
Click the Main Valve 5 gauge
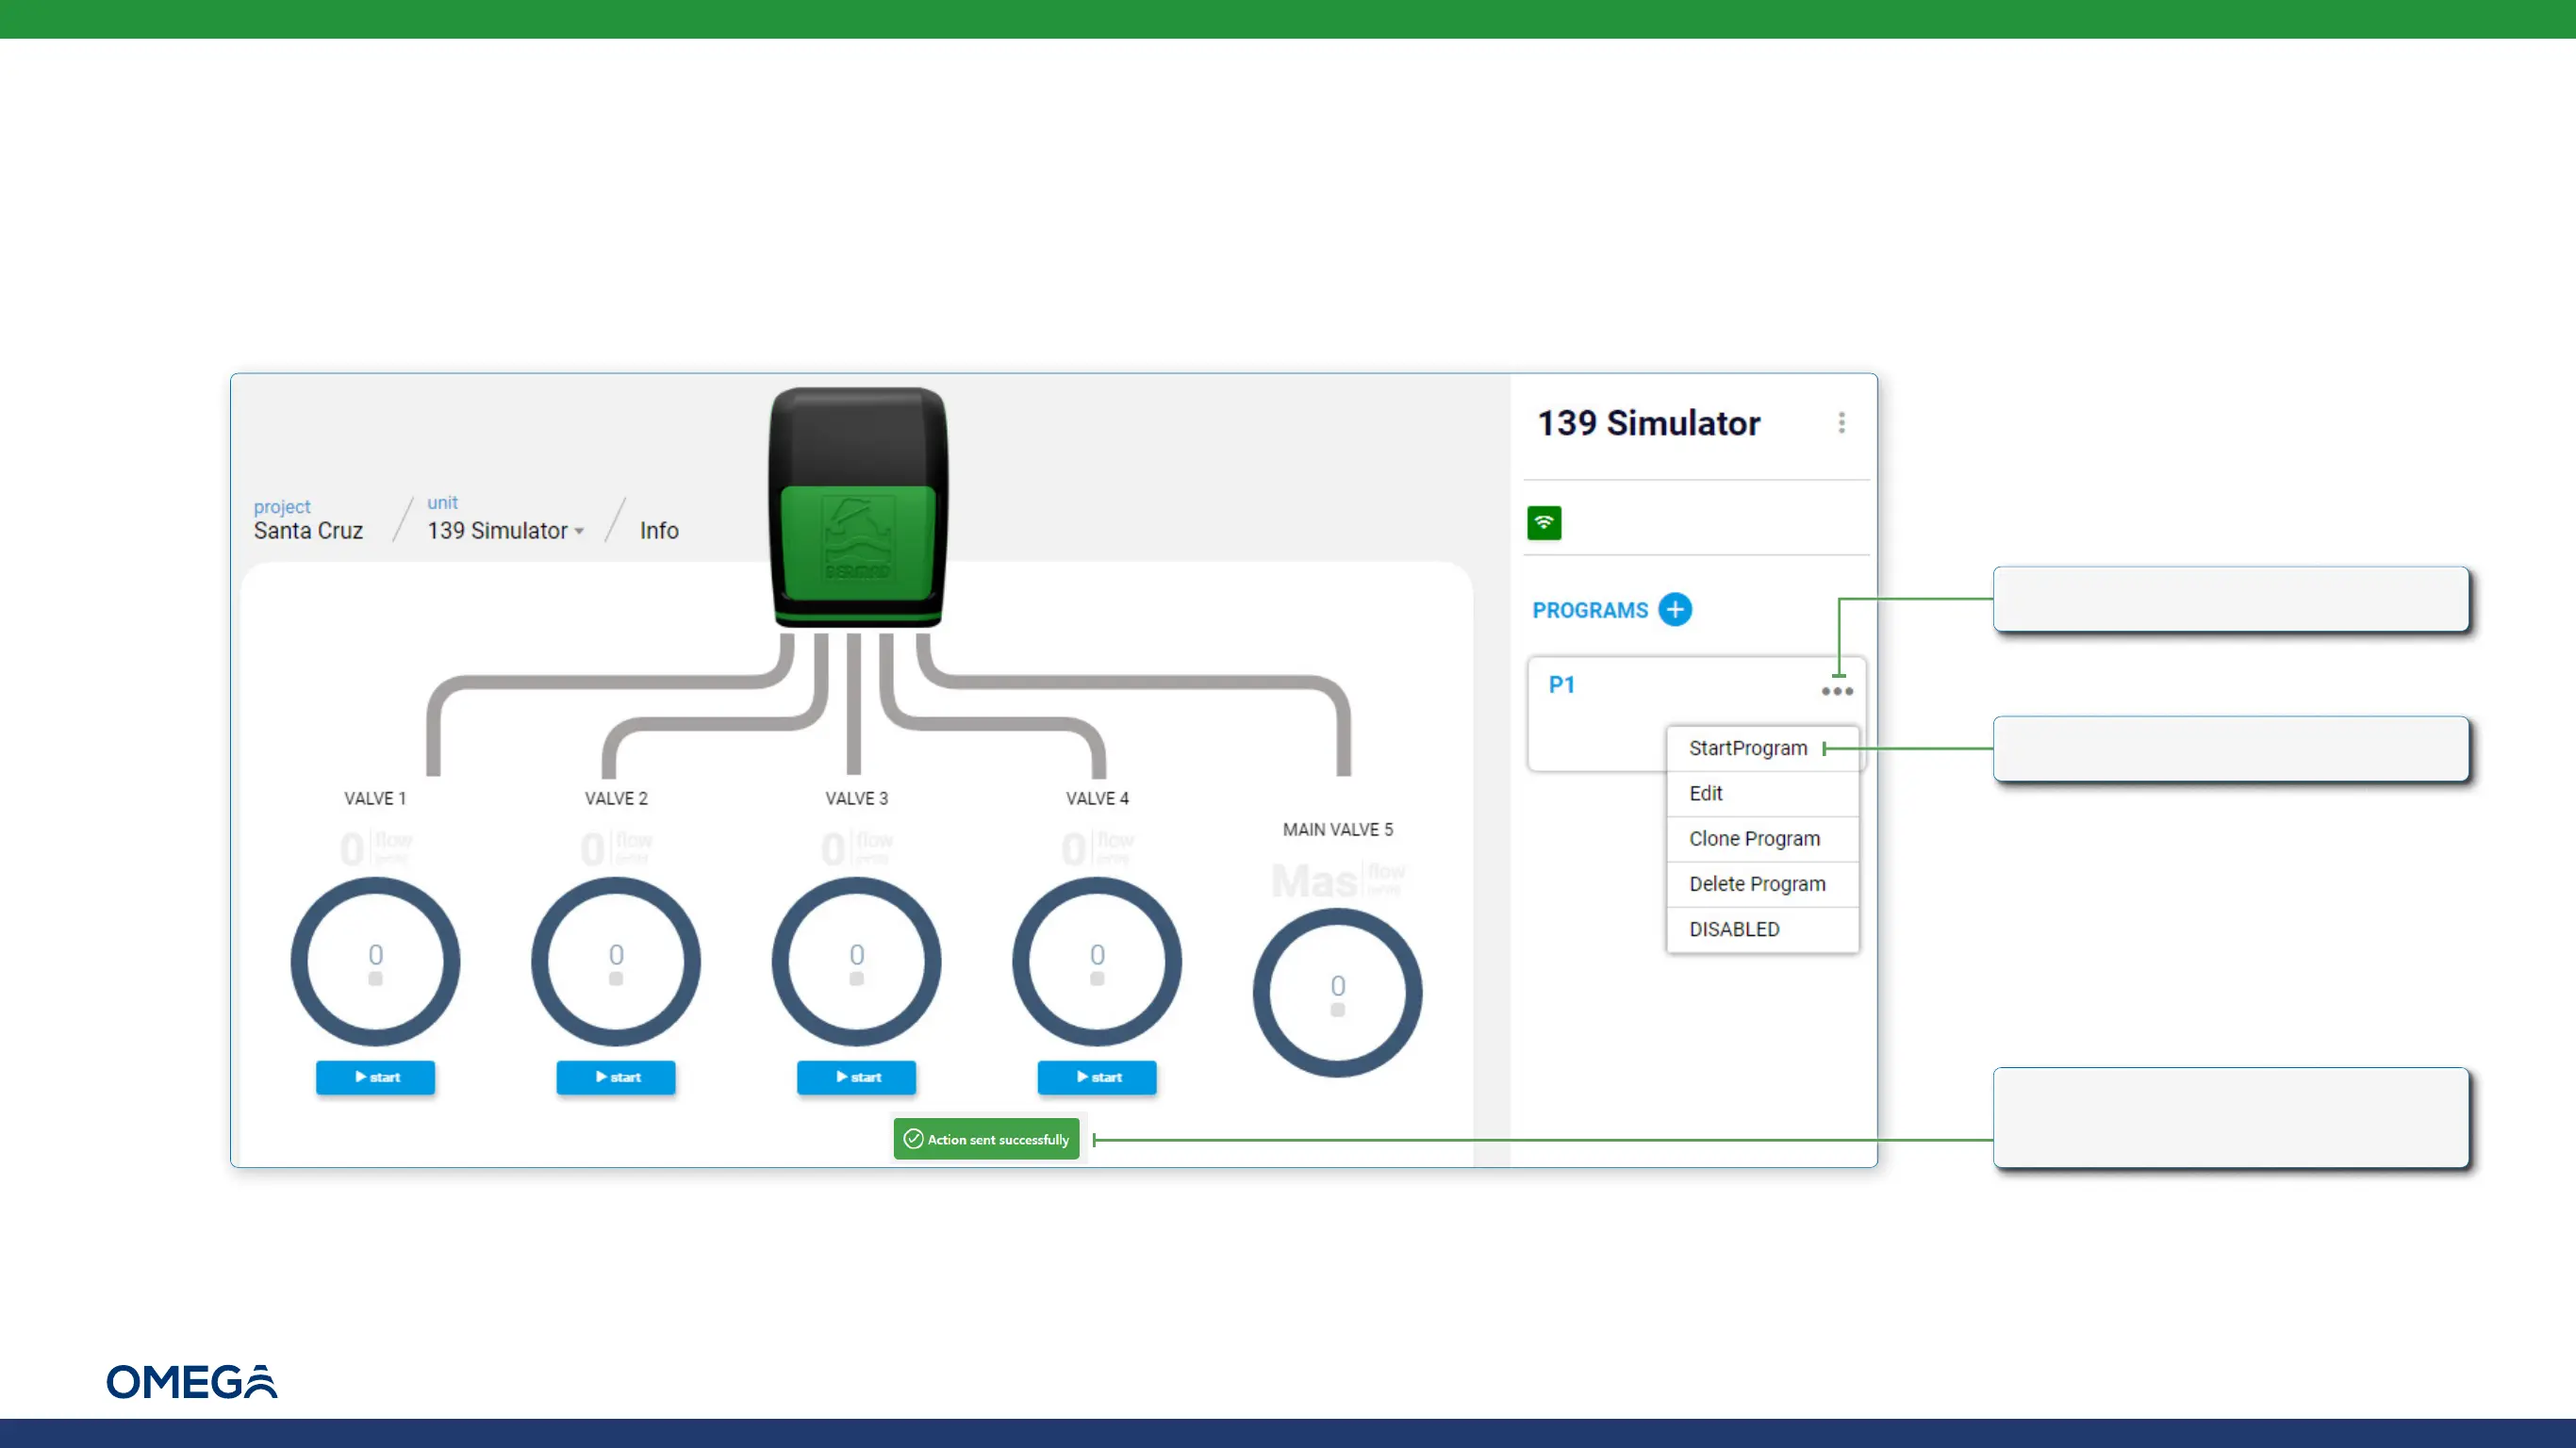point(1337,992)
